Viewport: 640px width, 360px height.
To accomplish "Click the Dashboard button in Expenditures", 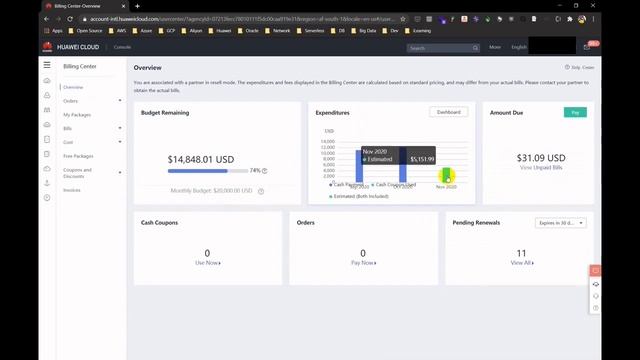I will [449, 112].
